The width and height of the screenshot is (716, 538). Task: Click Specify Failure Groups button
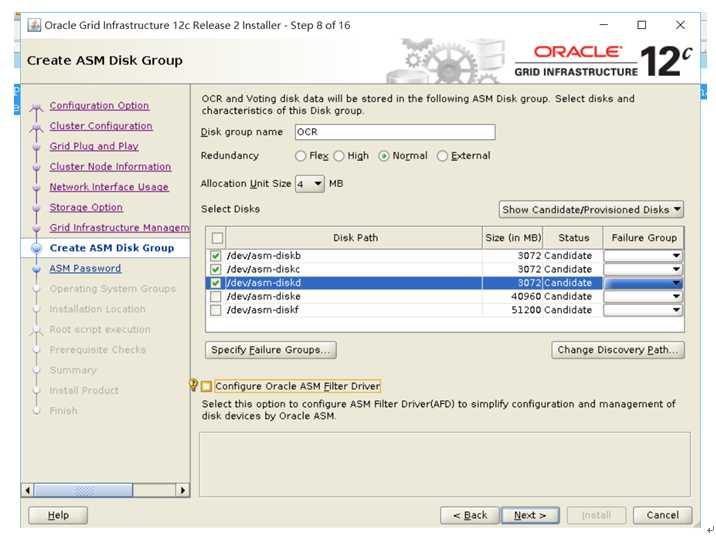tap(271, 350)
